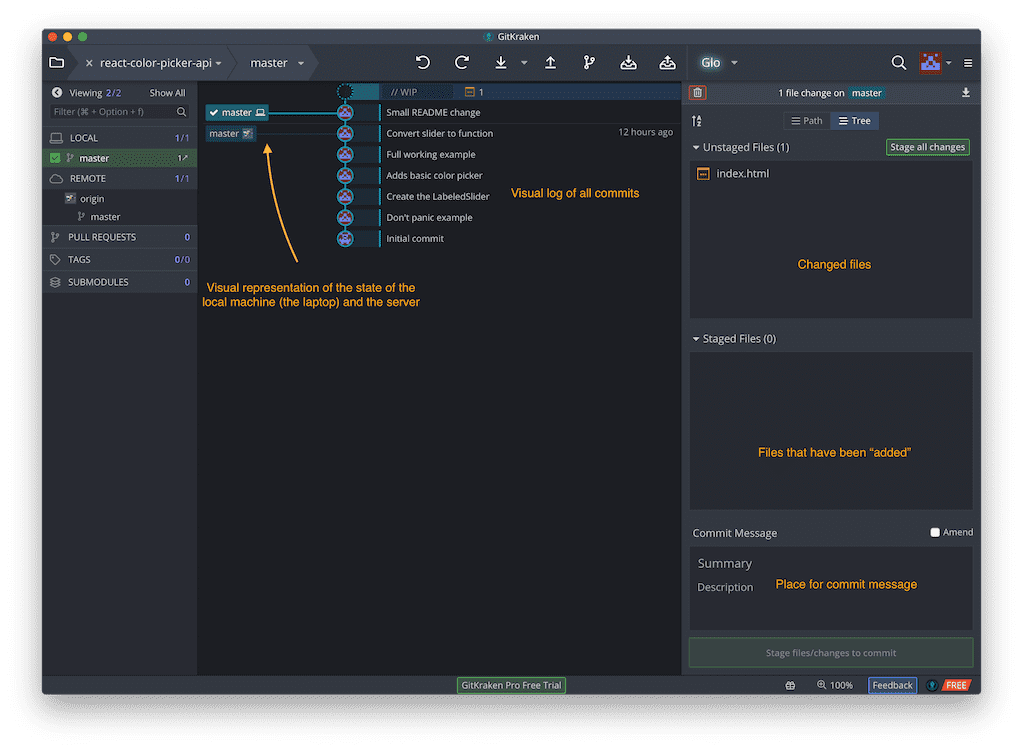This screenshot has height=750, width=1023.
Task: Select commit 'Initial commit'
Action: [414, 239]
